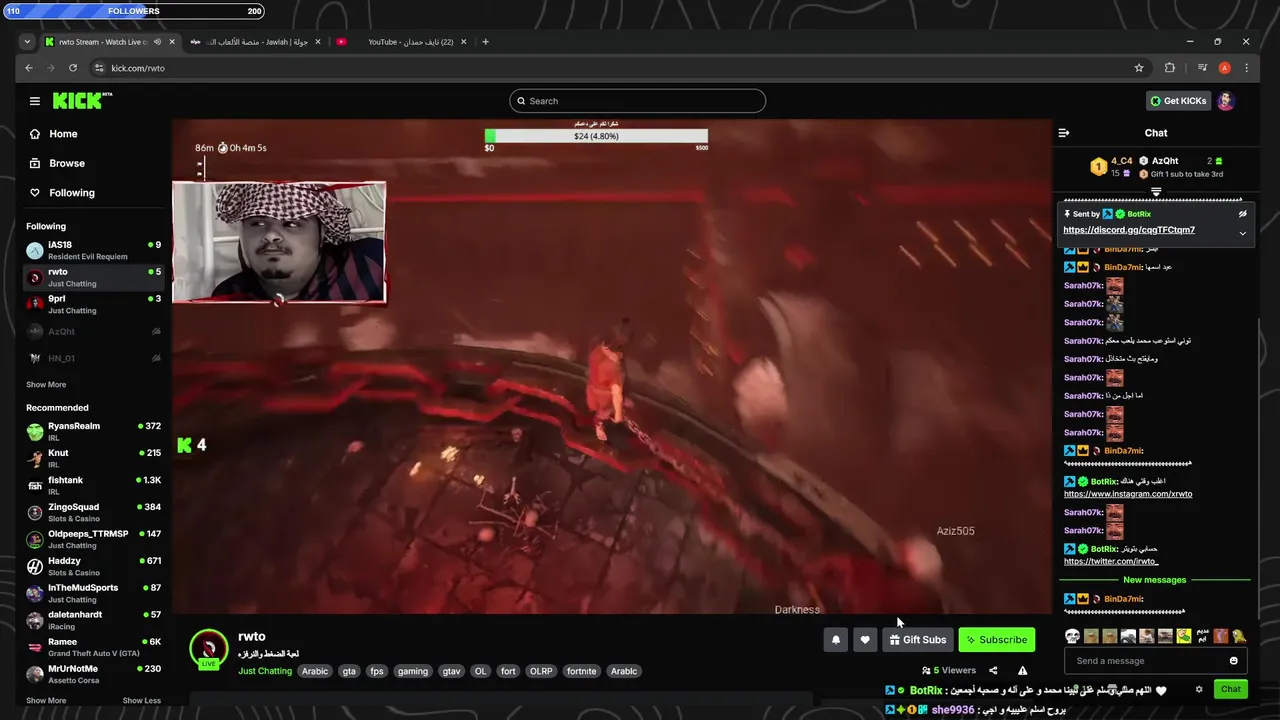Click Show More under Following list
This screenshot has height=720, width=1280.
(46, 385)
